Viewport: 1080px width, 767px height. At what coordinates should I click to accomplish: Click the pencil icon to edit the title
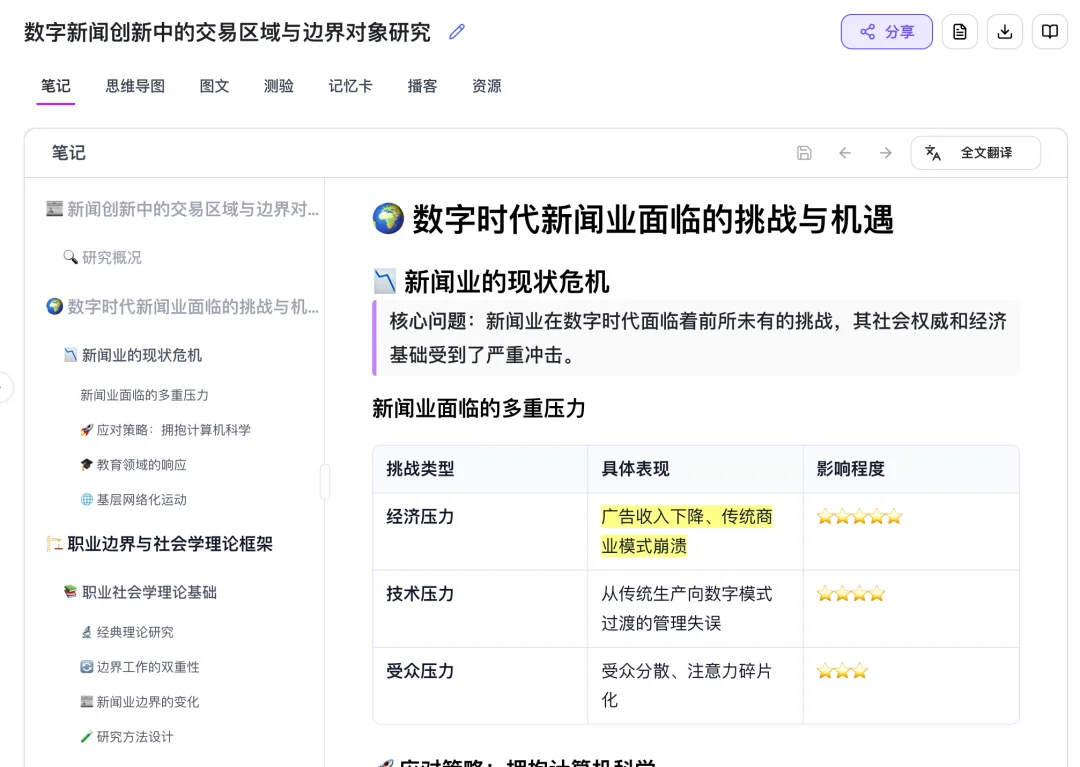(x=456, y=32)
